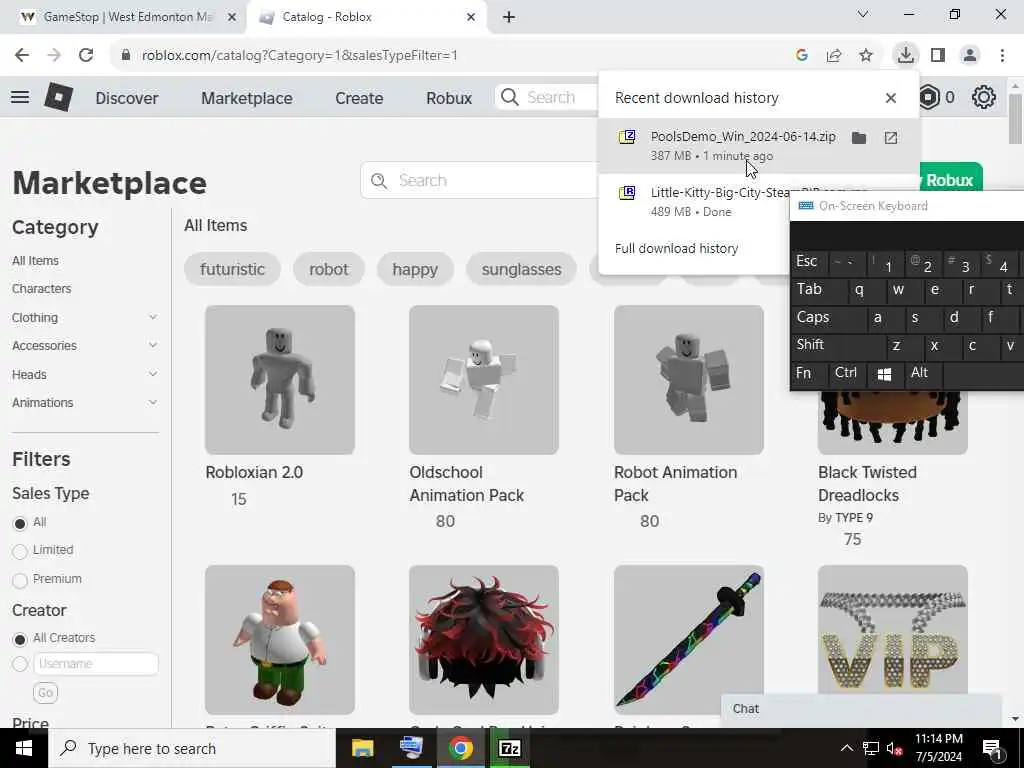
Task: Open the Chrome tab search dropdown
Action: (x=863, y=14)
